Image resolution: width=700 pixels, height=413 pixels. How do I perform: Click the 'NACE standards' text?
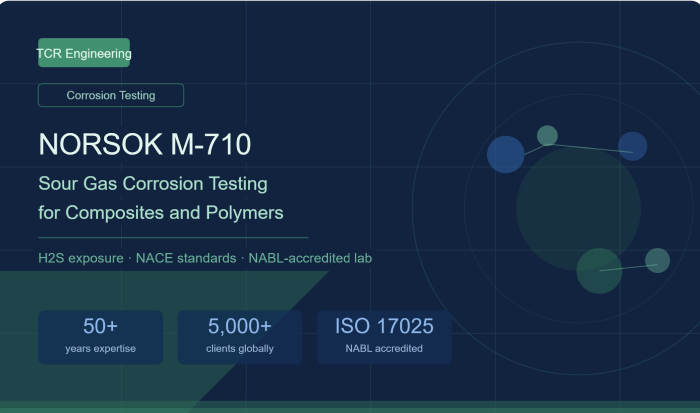coord(186,258)
